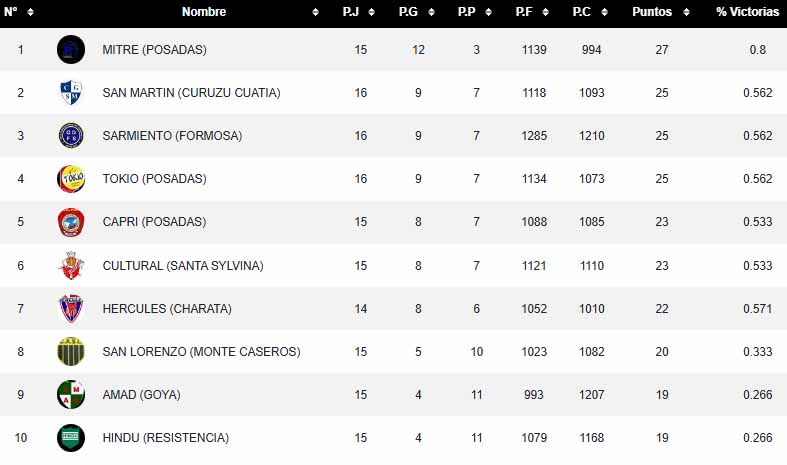Image resolution: width=787 pixels, height=465 pixels.
Task: Click the San Martin (Curuzu Cuatia) crest
Action: click(71, 93)
